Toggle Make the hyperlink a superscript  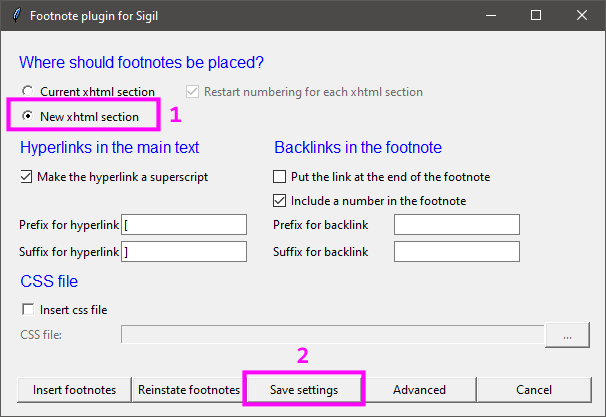27,177
